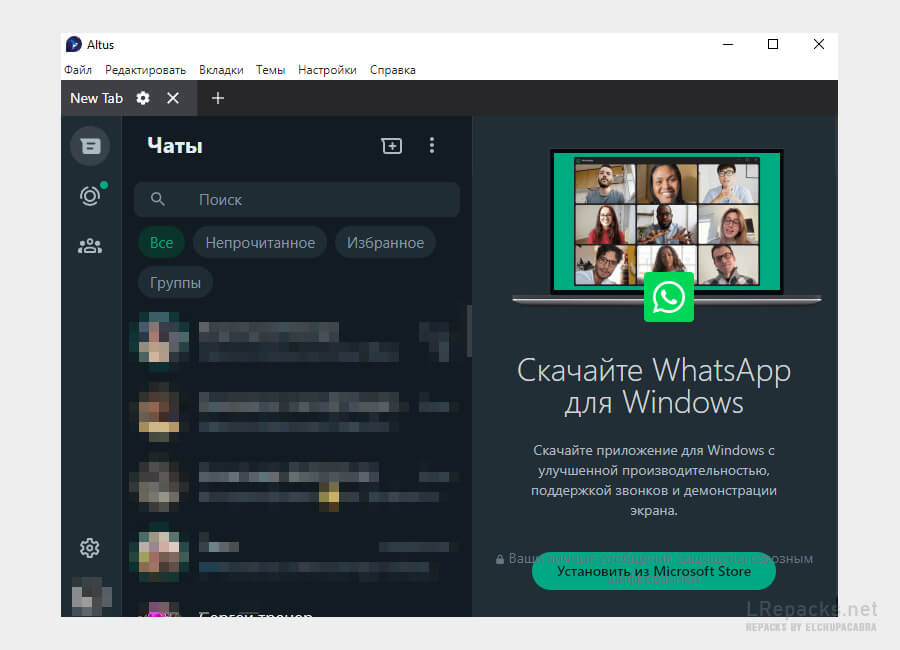Open the Редактировать menu
This screenshot has height=650, width=900.
tap(145, 70)
